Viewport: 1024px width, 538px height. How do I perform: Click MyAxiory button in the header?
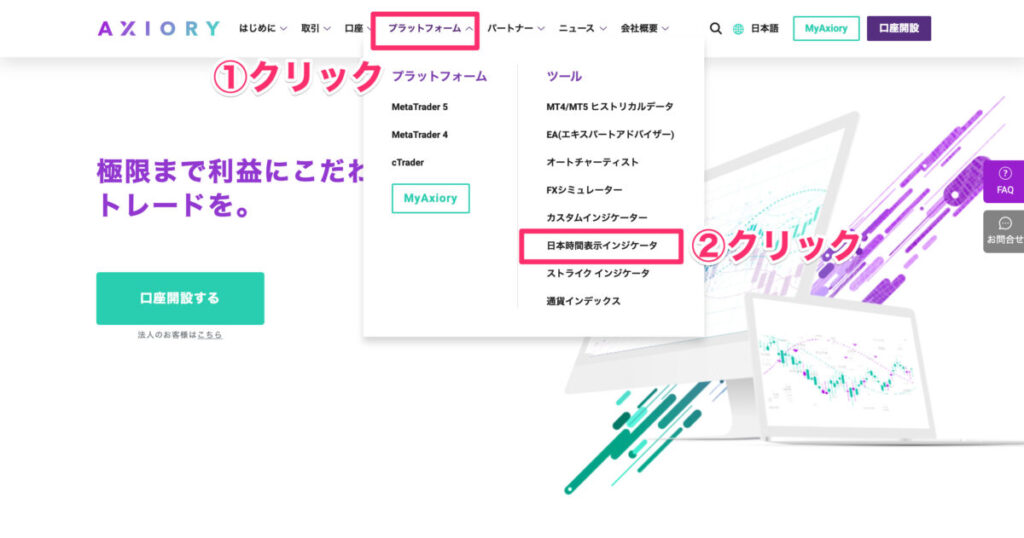click(826, 29)
